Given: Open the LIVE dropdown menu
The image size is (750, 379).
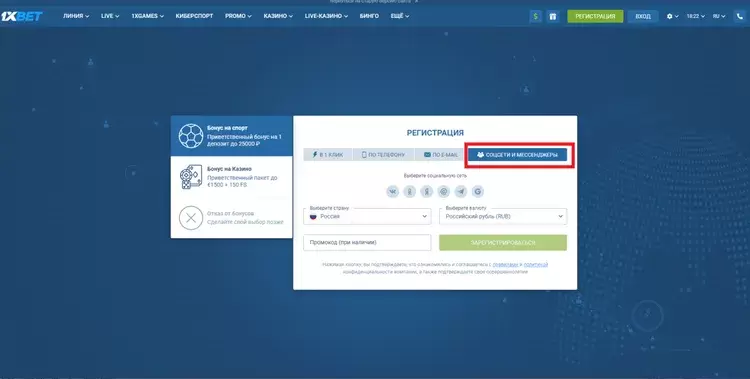Looking at the screenshot, I should pos(110,16).
